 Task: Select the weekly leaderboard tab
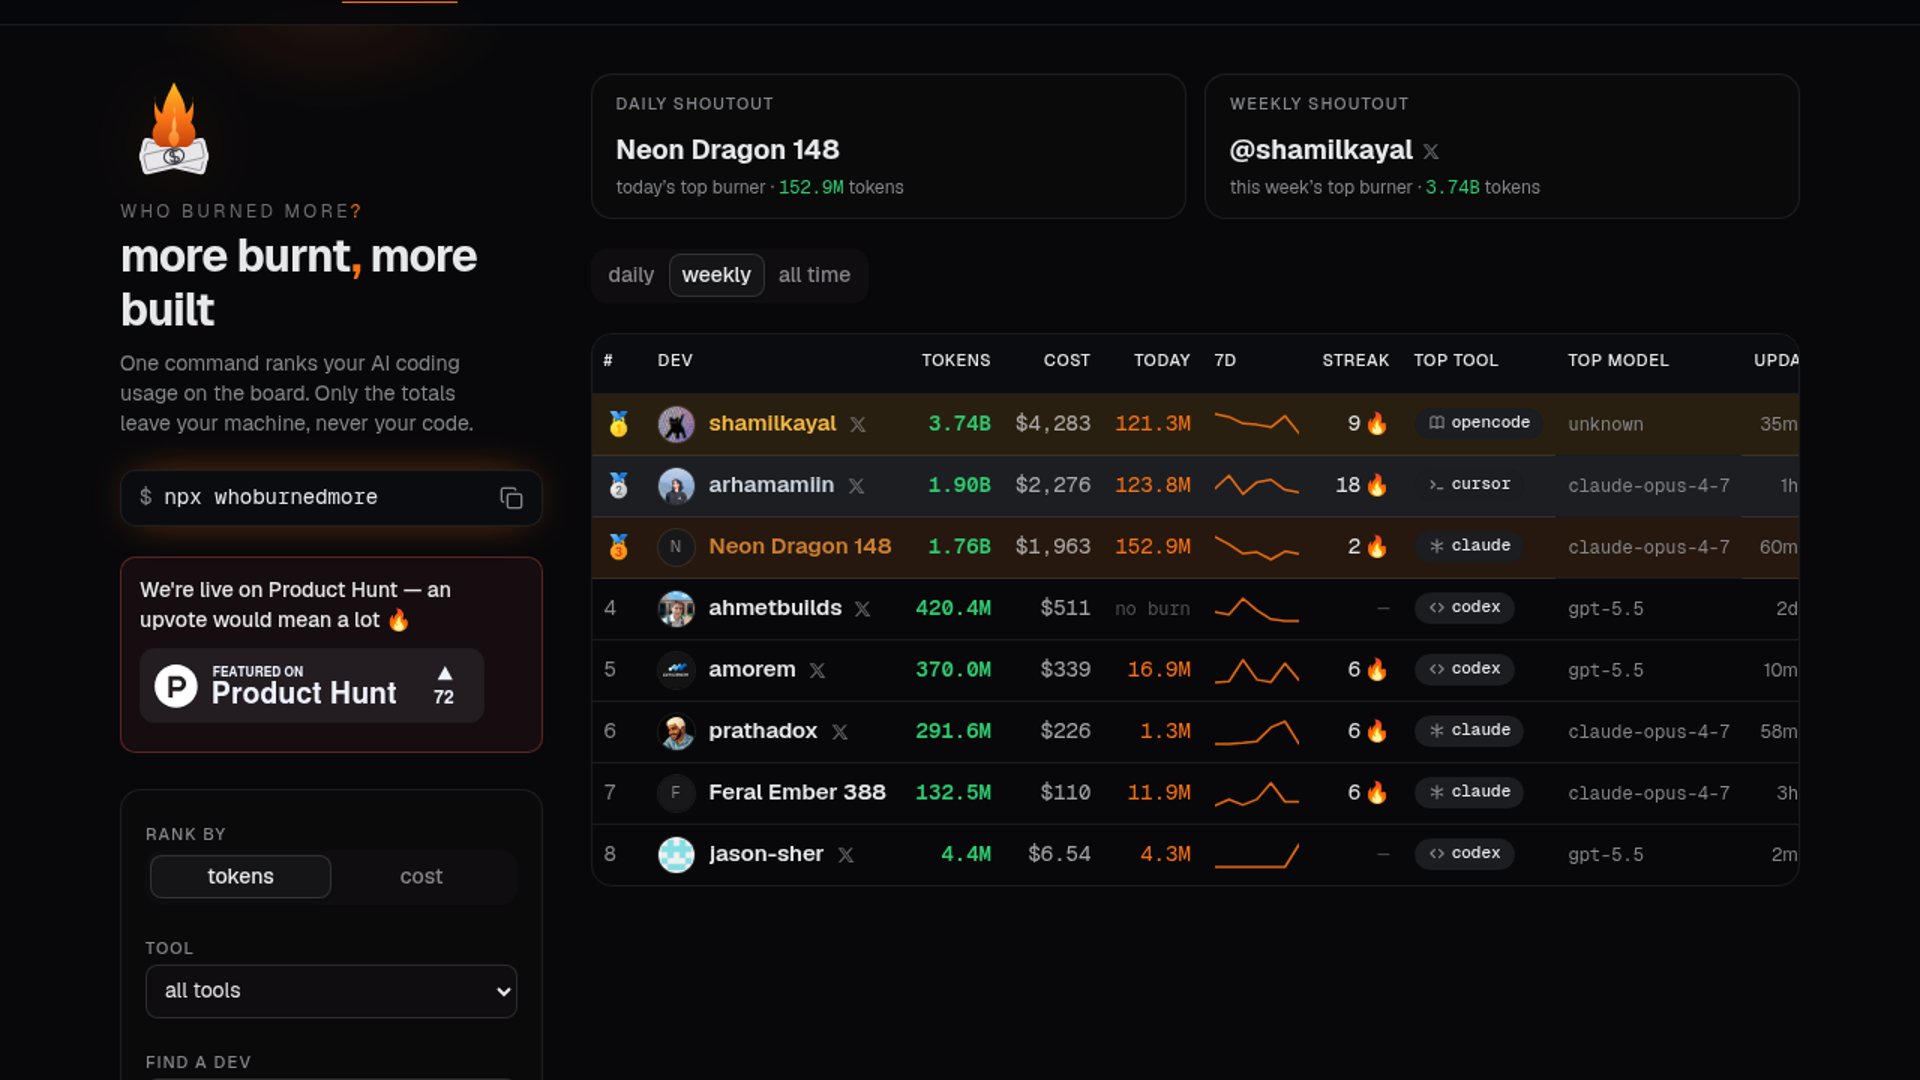pos(716,275)
